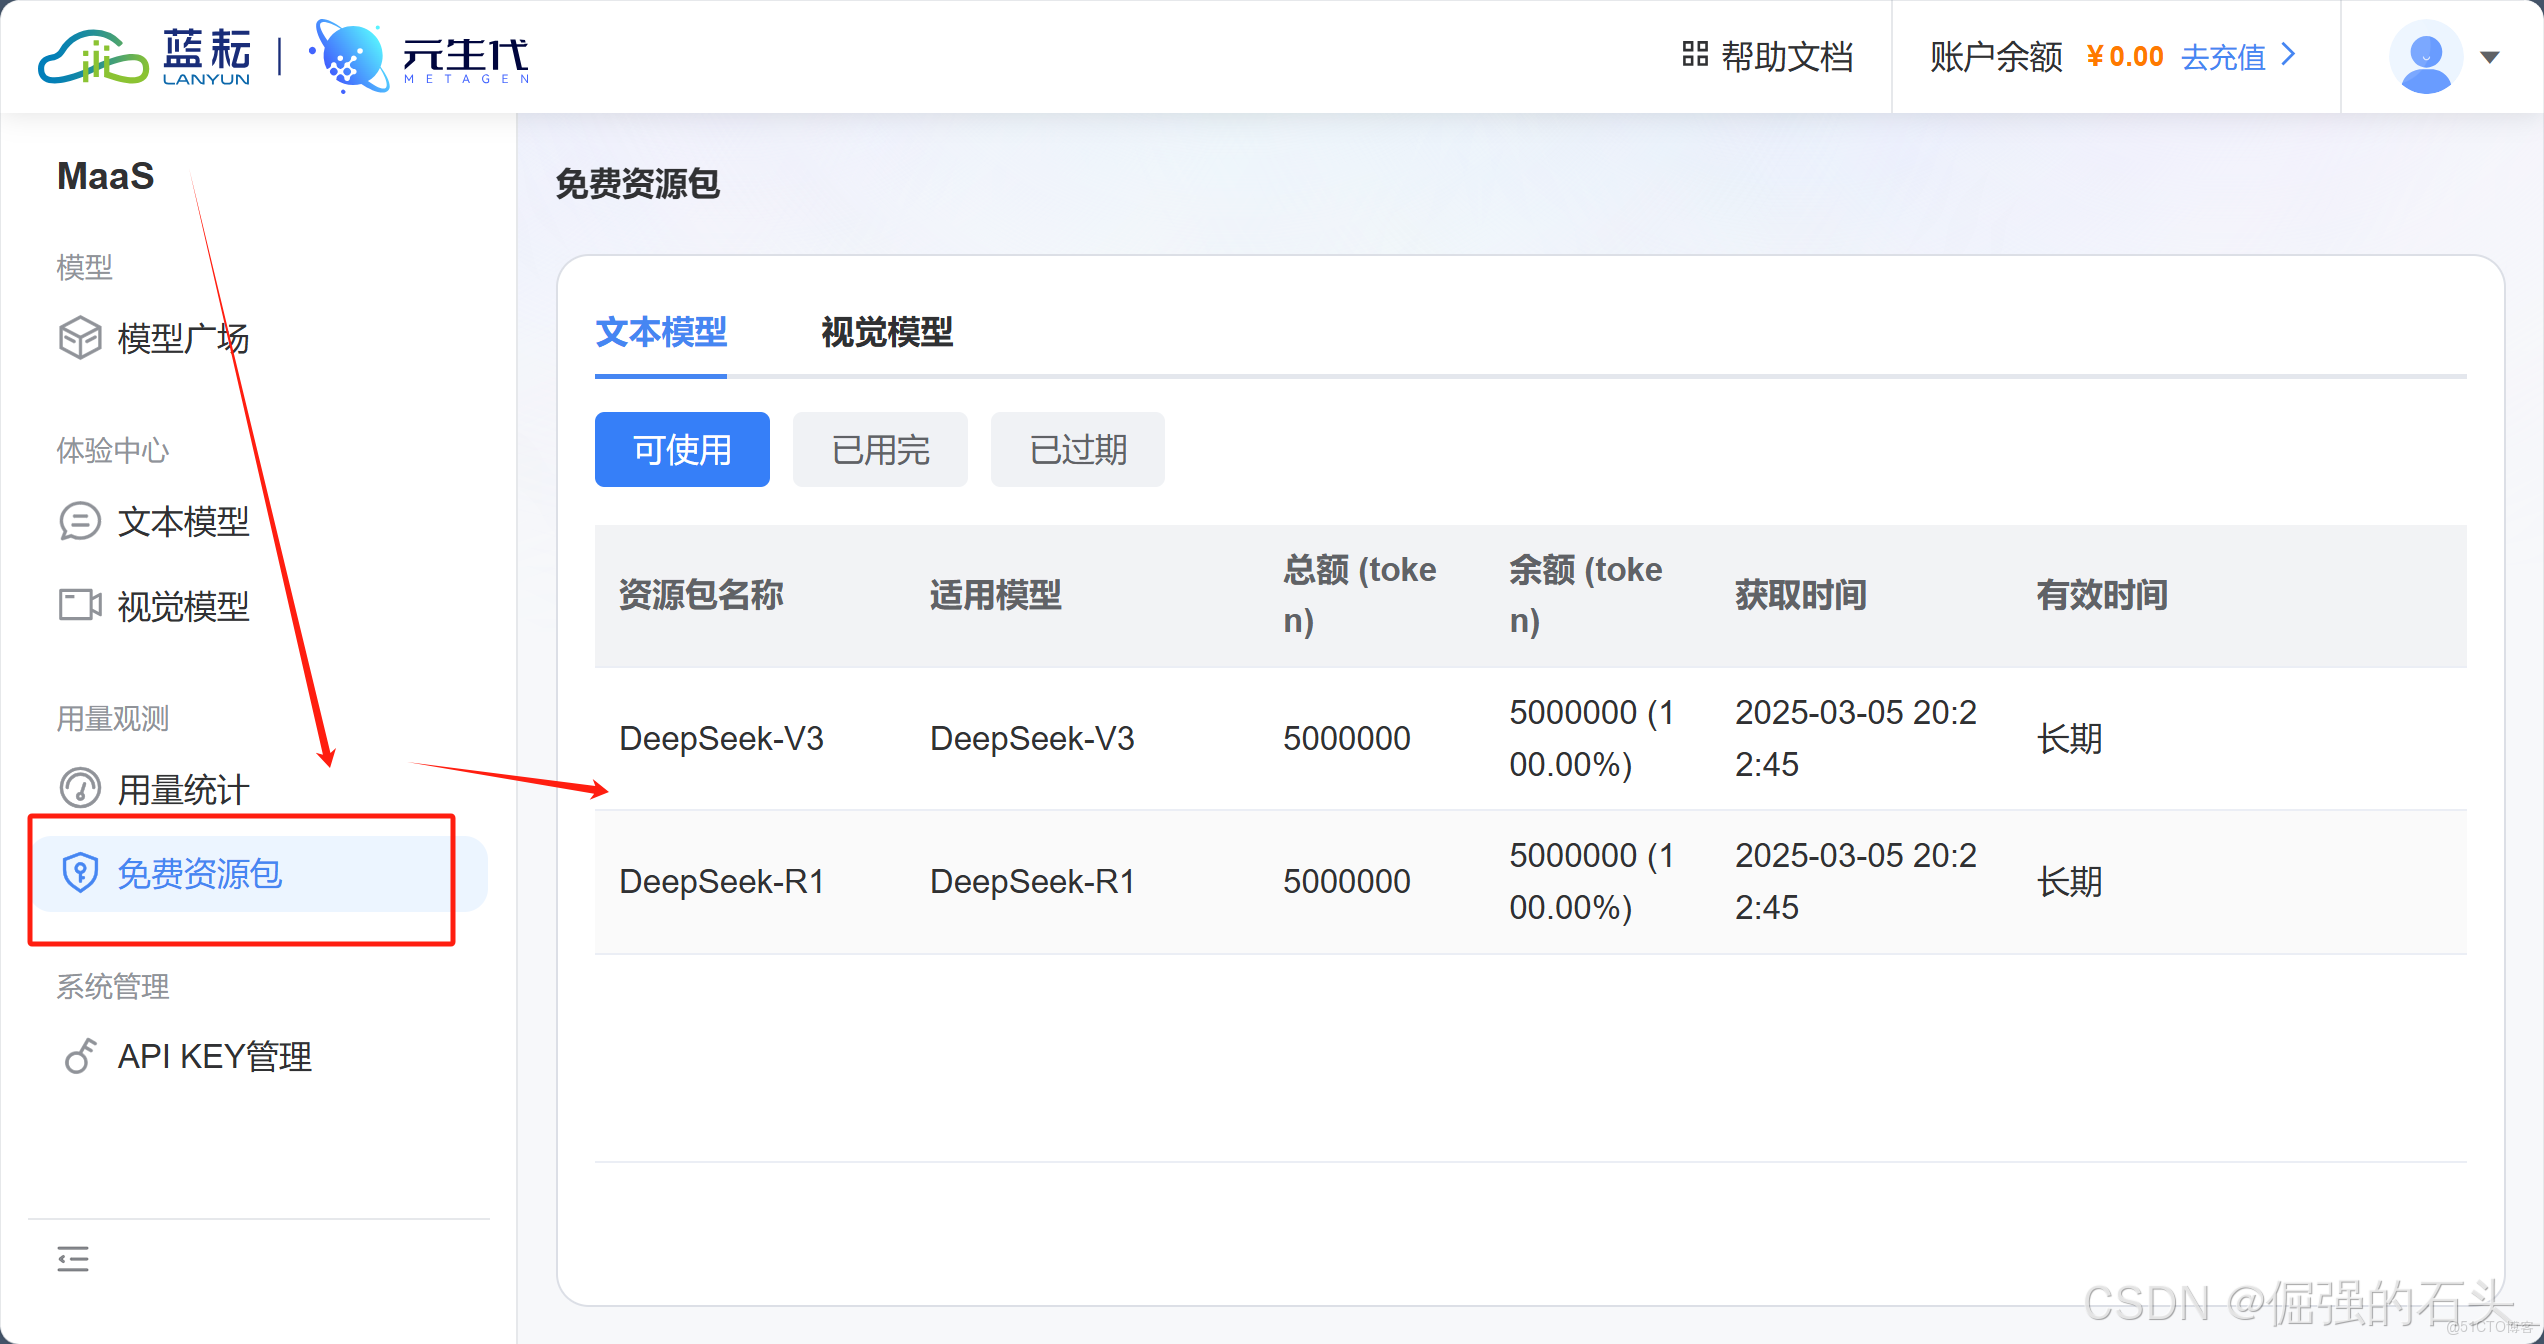Click the model plaza cube icon
Image resolution: width=2544 pixels, height=1344 pixels.
coord(80,338)
